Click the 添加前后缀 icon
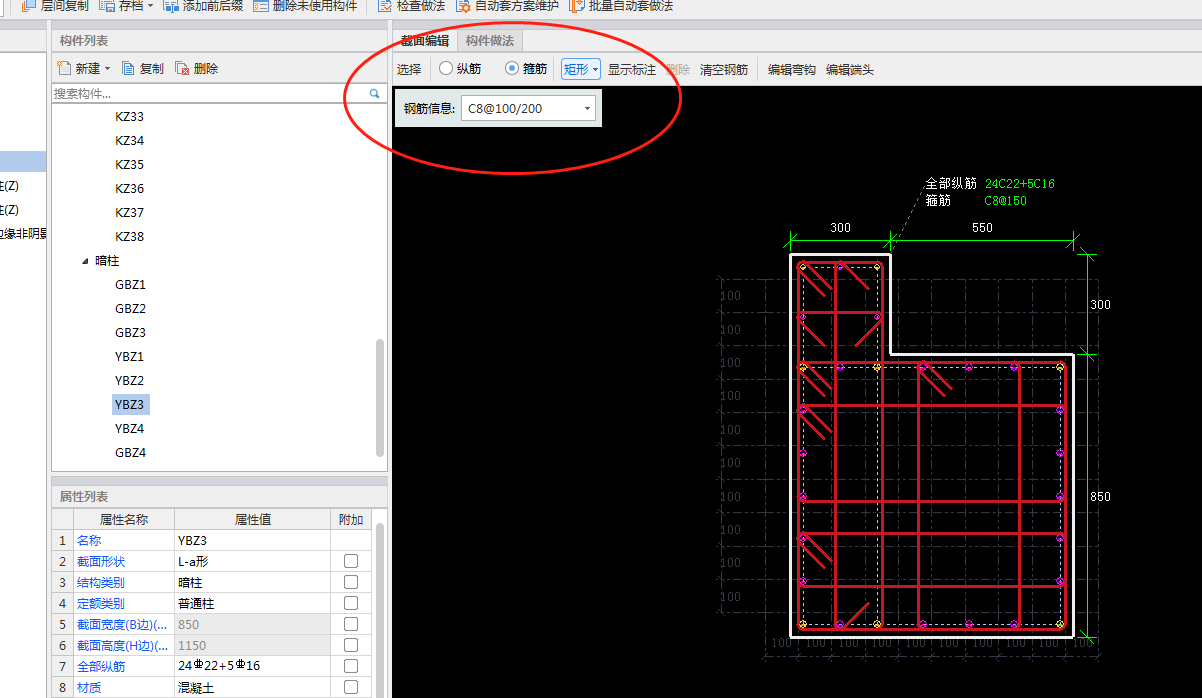The width and height of the screenshot is (1202, 698). point(171,6)
